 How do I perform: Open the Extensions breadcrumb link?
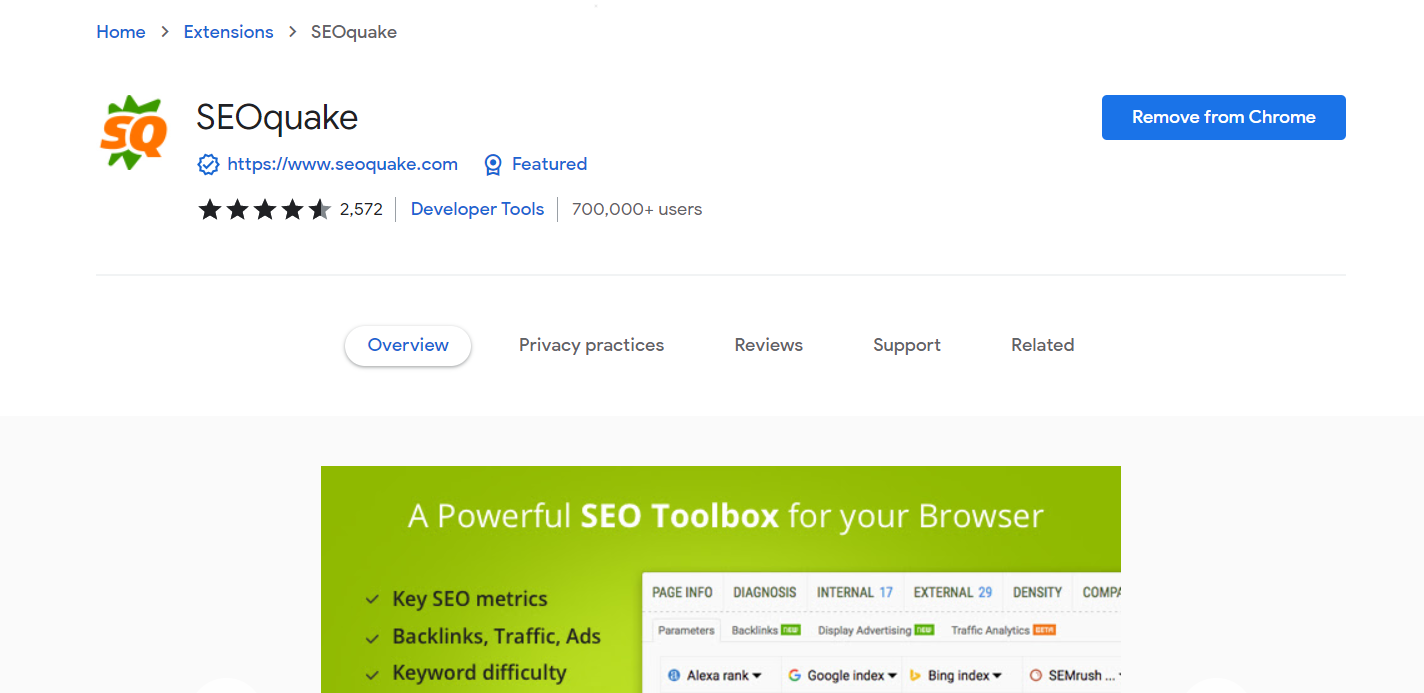tap(228, 32)
